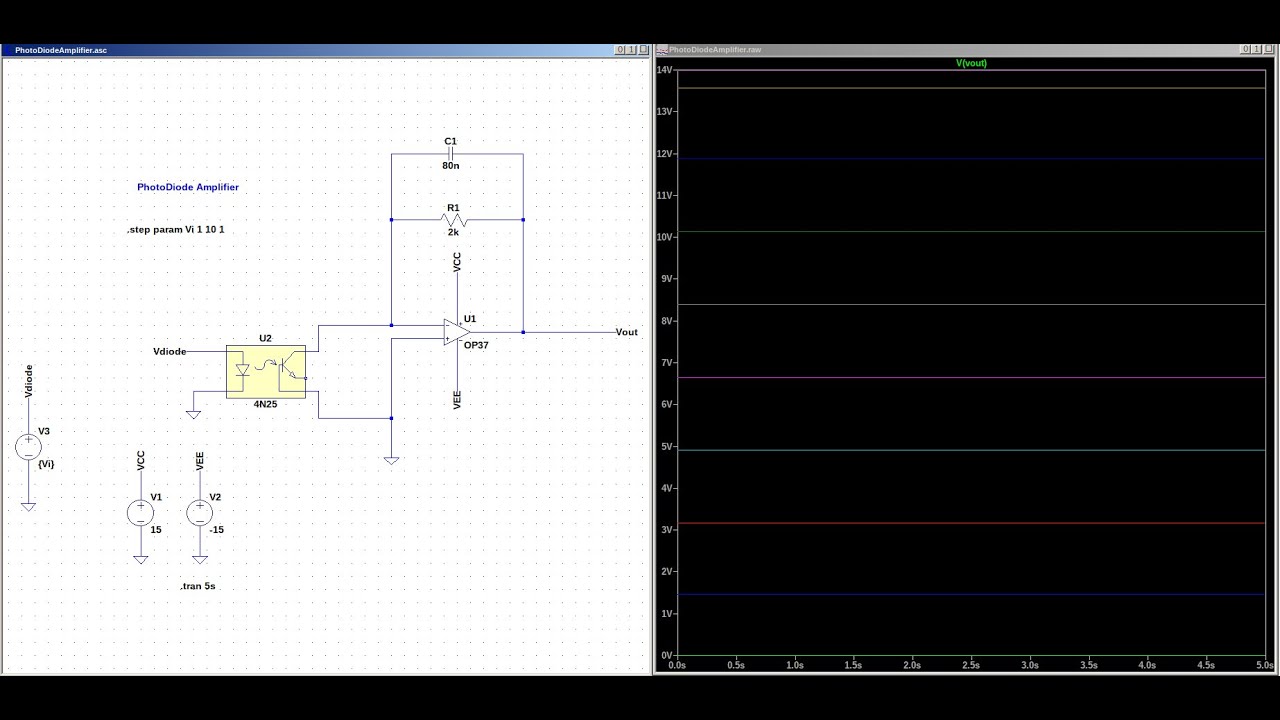The height and width of the screenshot is (720, 1280).
Task: Click ground symbol under V1 source
Action: pos(140,560)
